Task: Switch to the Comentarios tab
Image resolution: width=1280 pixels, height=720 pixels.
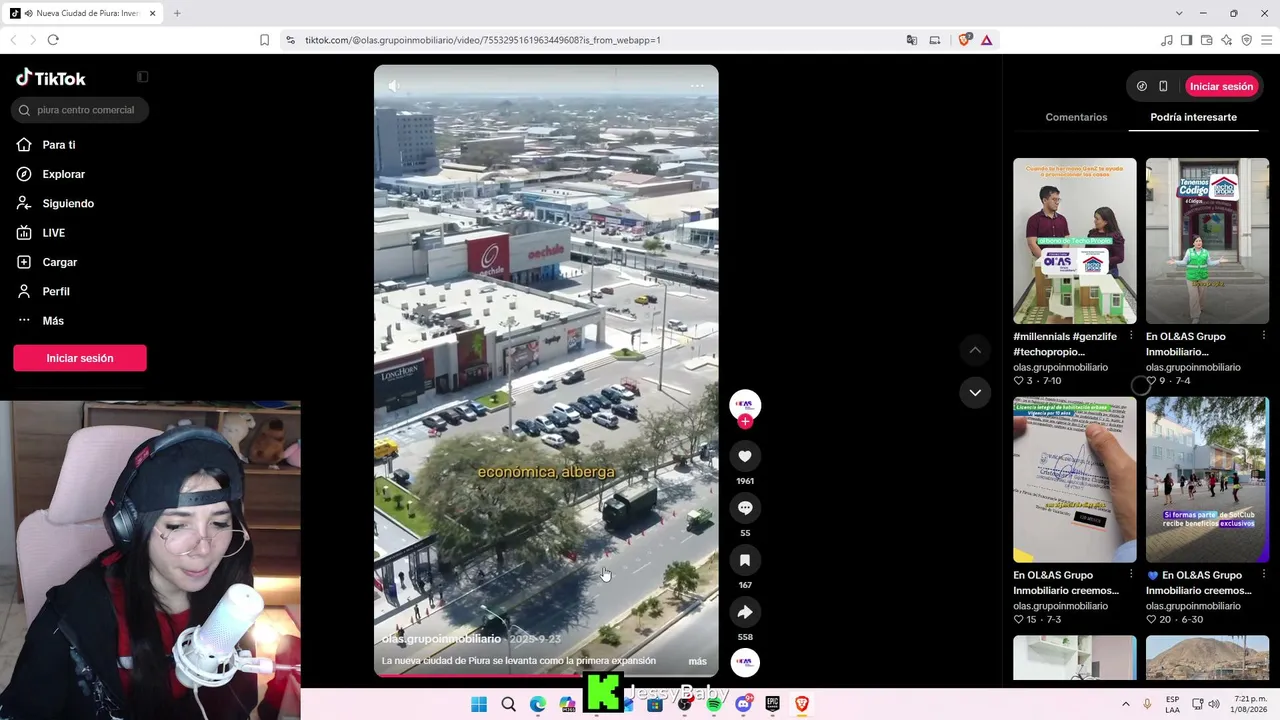Action: click(x=1076, y=117)
